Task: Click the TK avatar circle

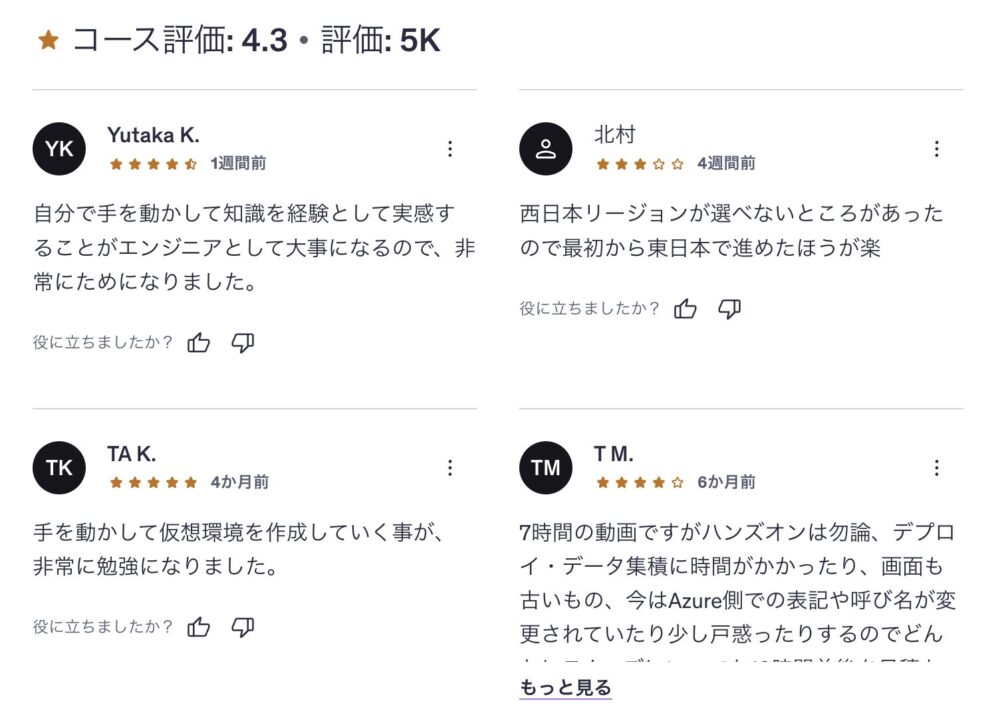Action: 59,467
